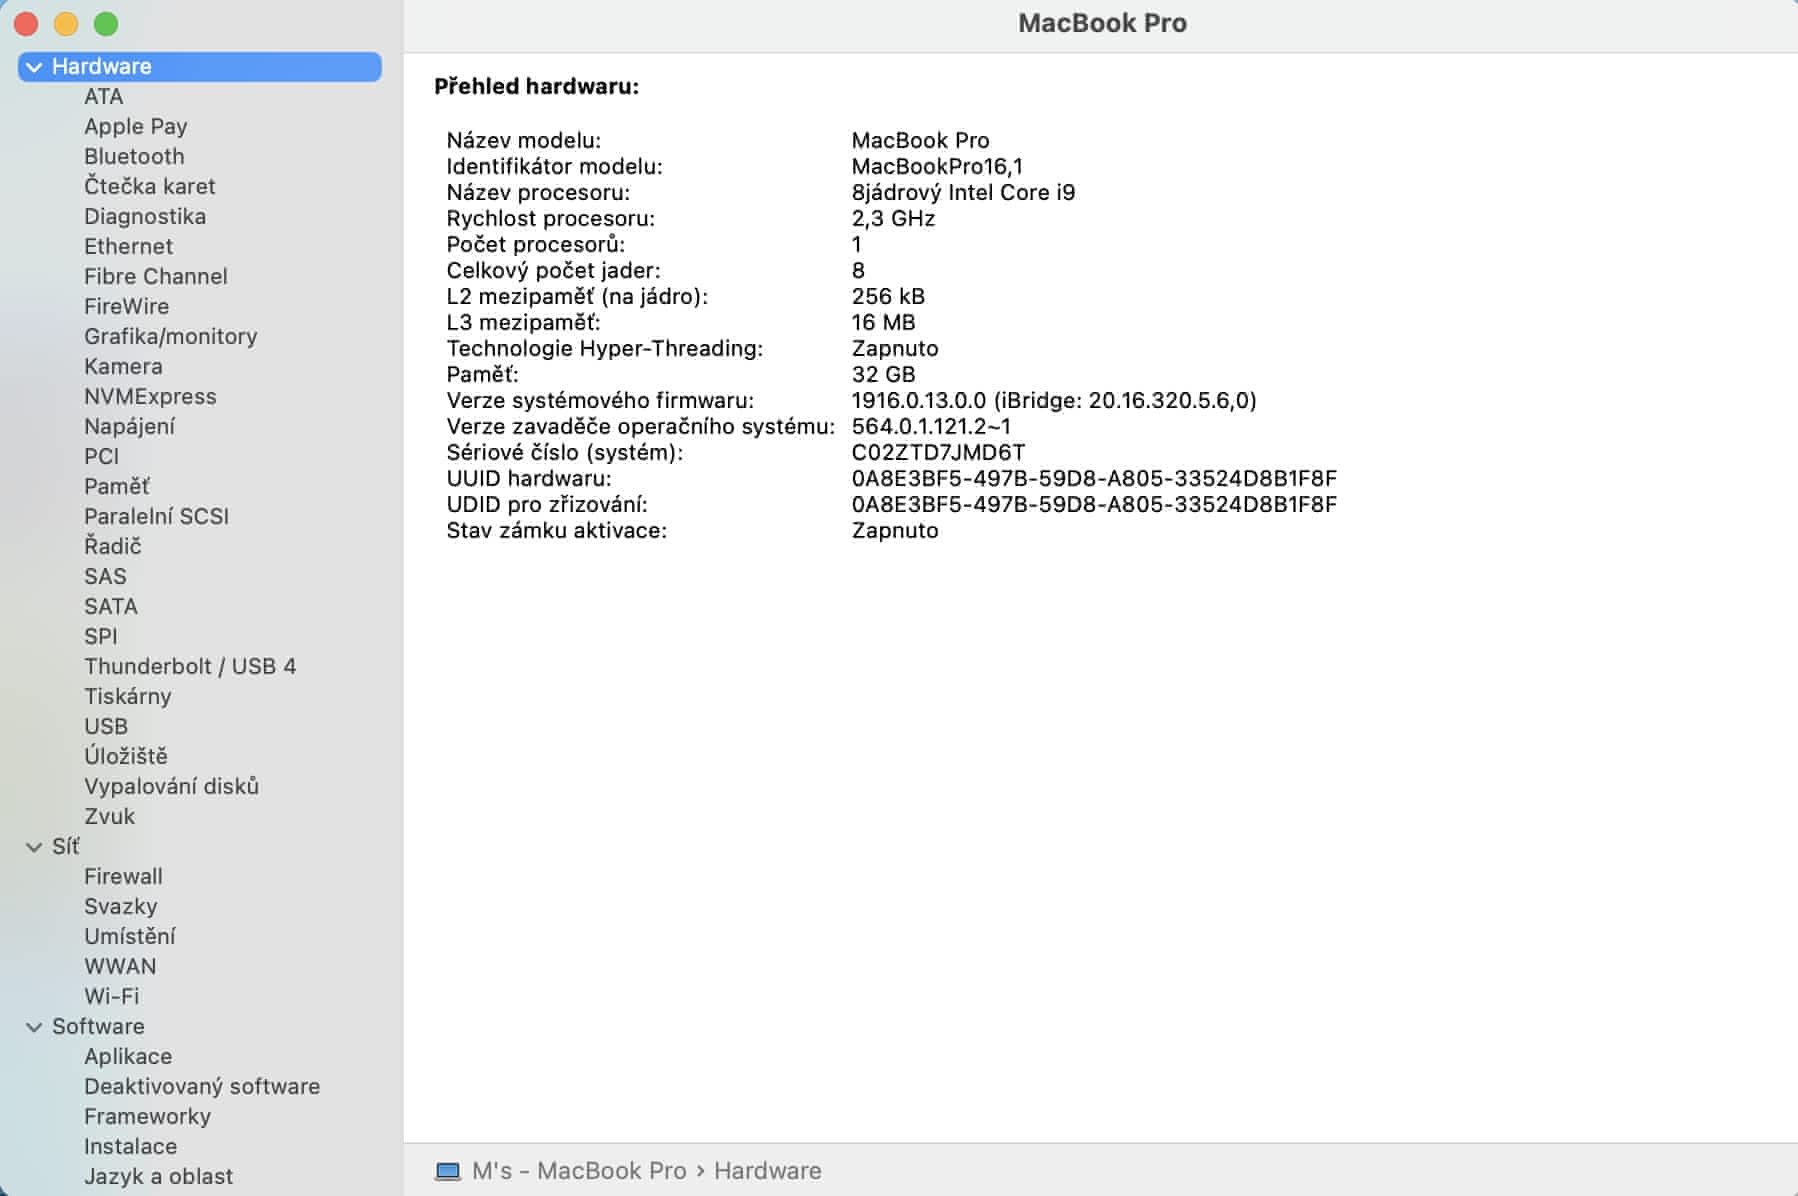Open Fibre Channel details
Image resolution: width=1798 pixels, height=1196 pixels.
click(156, 277)
